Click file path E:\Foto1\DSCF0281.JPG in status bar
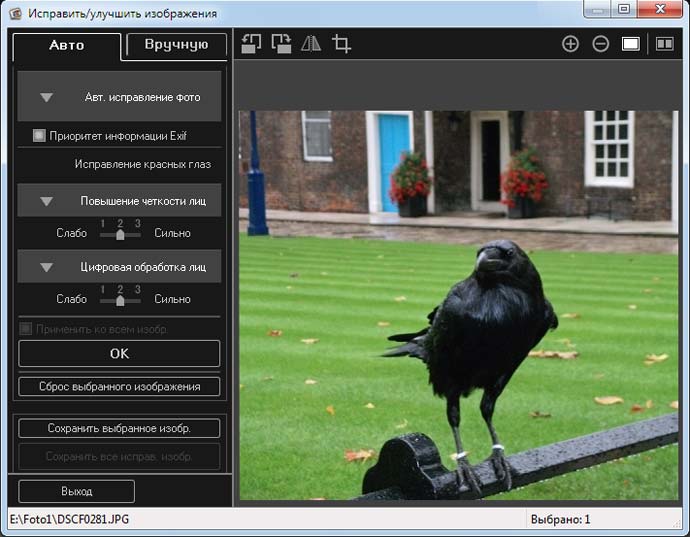The width and height of the screenshot is (690, 537). tap(70, 519)
